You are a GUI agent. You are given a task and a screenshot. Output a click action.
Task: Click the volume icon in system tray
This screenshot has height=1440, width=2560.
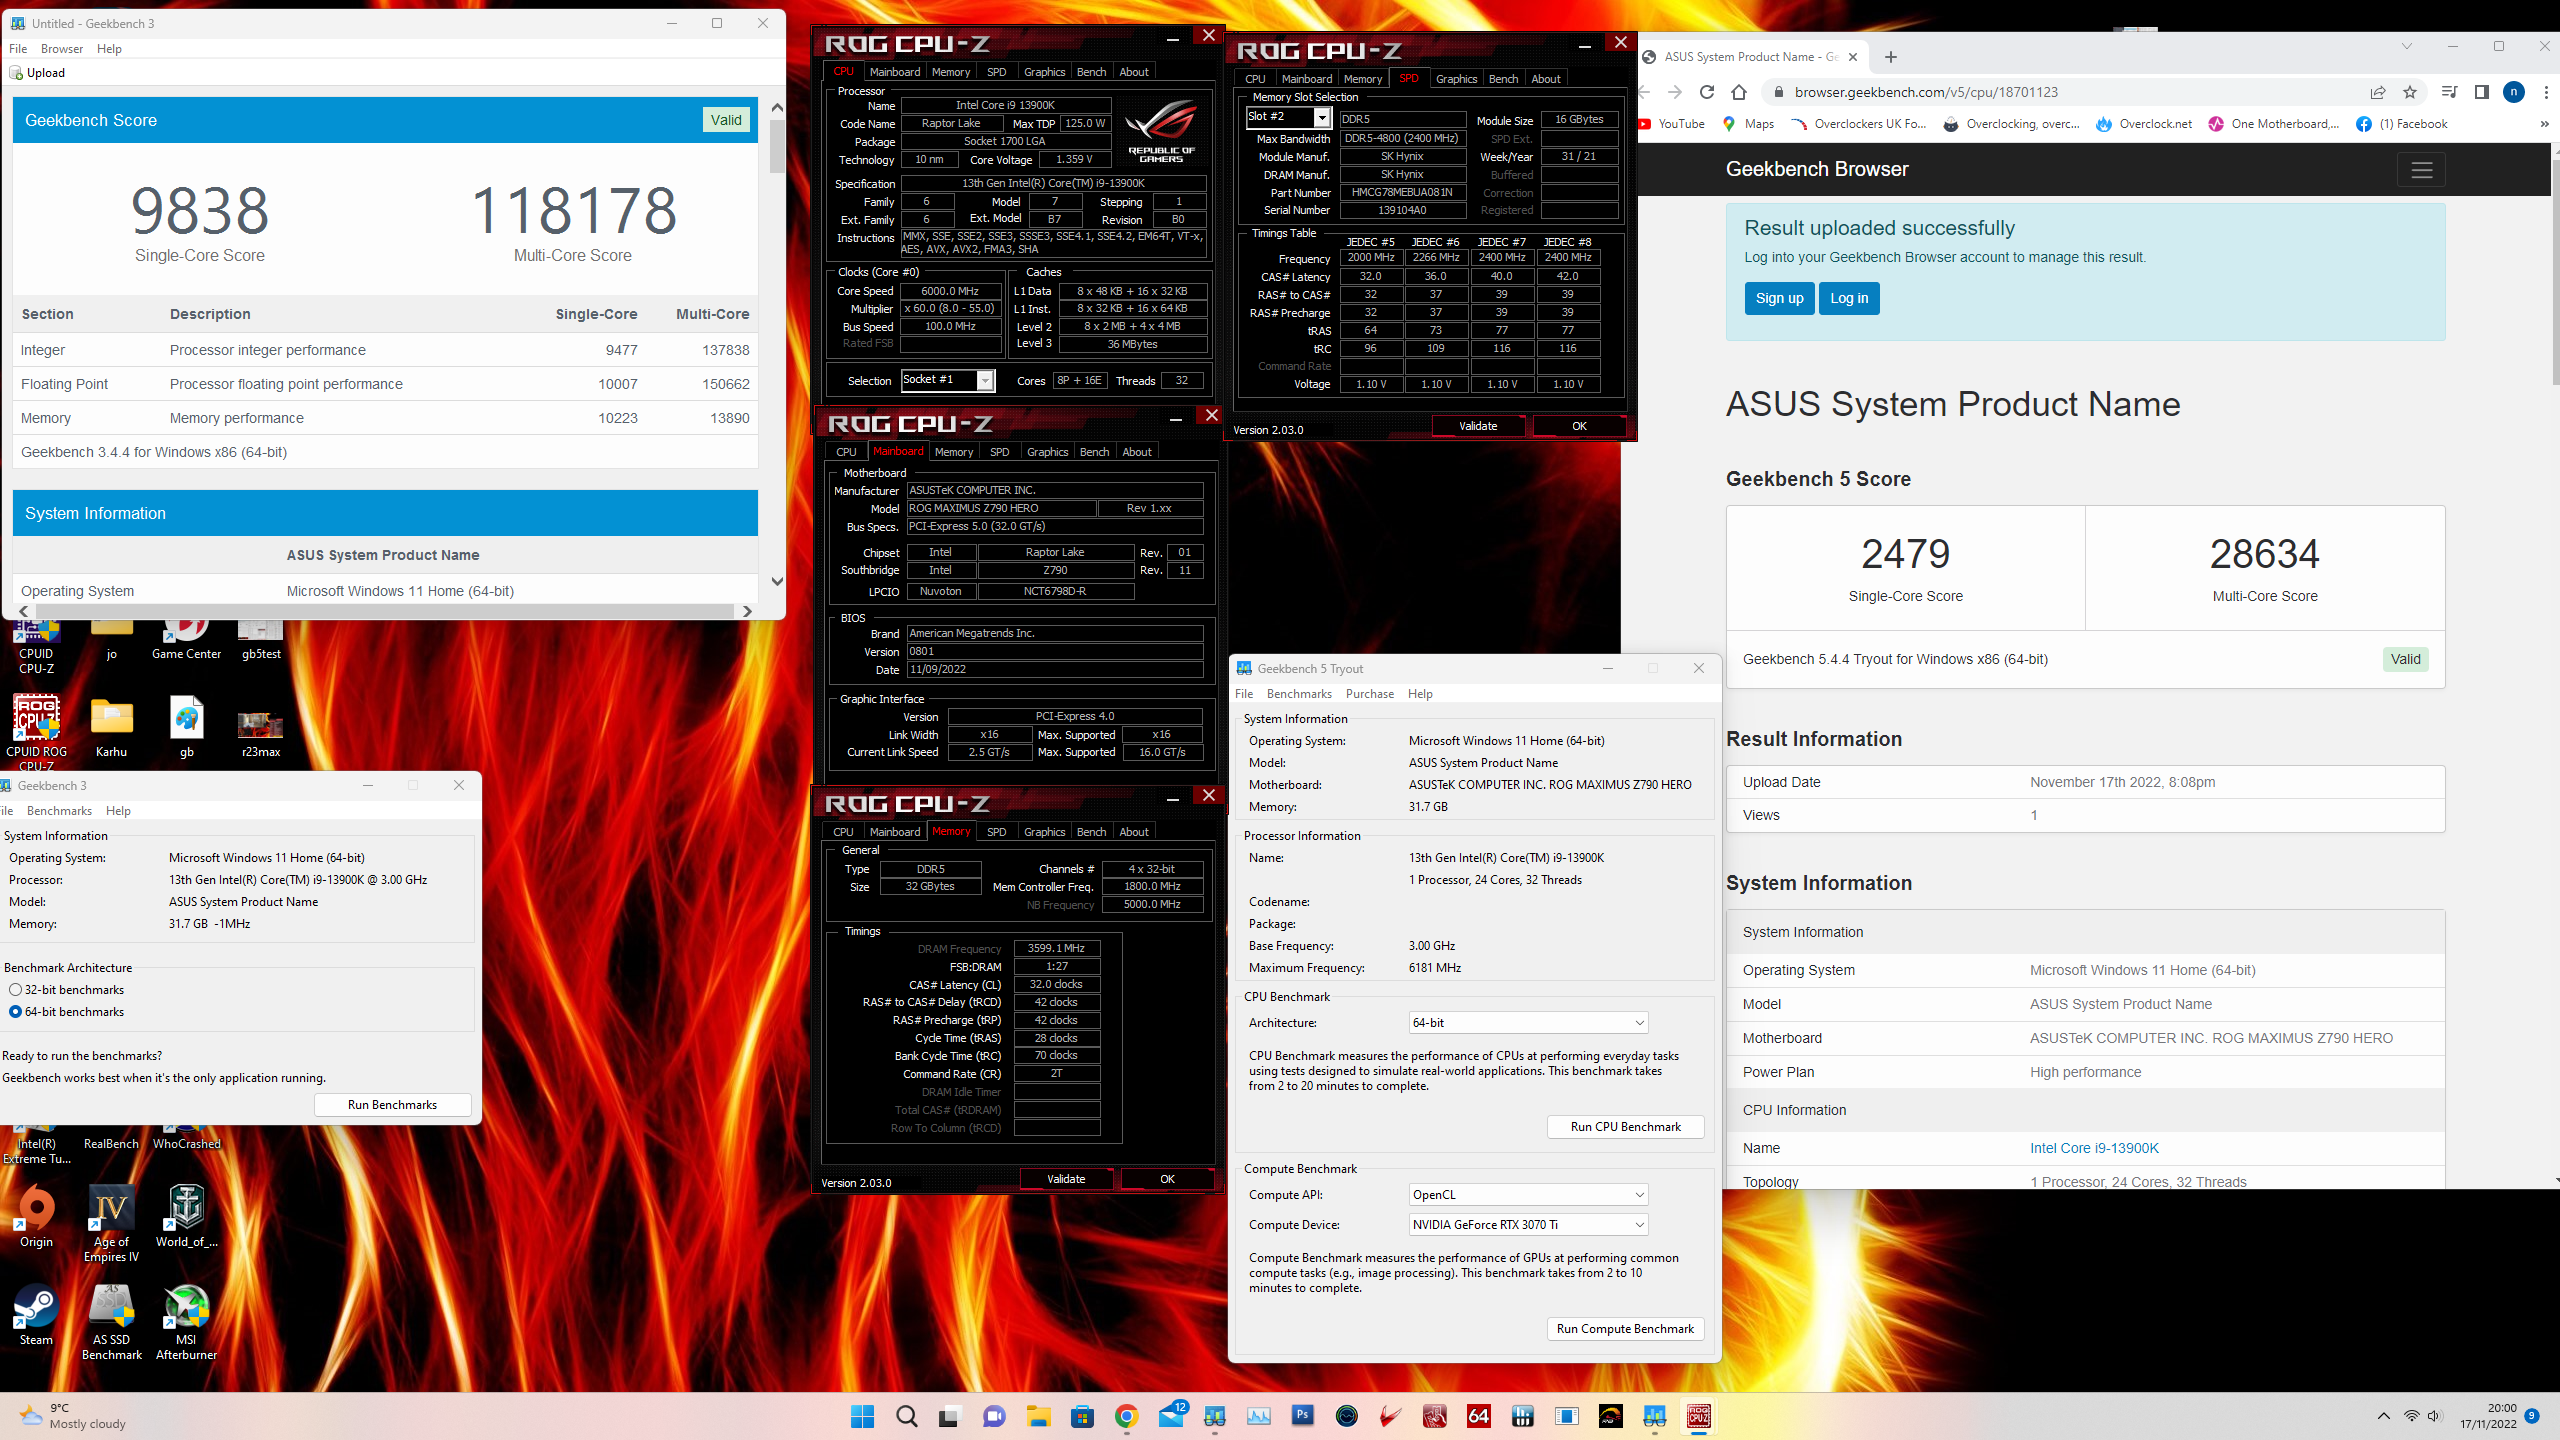[2433, 1416]
